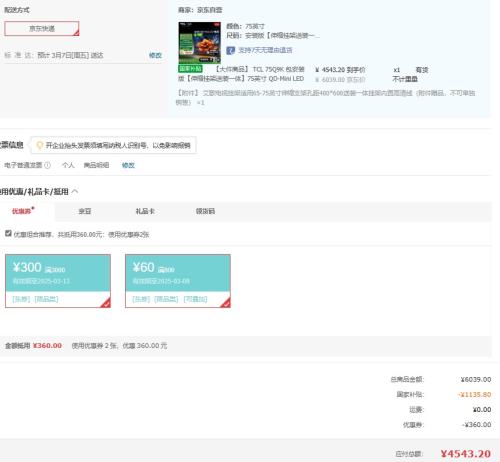The image size is (500, 462).
Task: Click the corner mark on 京东快递 option
Action: point(76,32)
